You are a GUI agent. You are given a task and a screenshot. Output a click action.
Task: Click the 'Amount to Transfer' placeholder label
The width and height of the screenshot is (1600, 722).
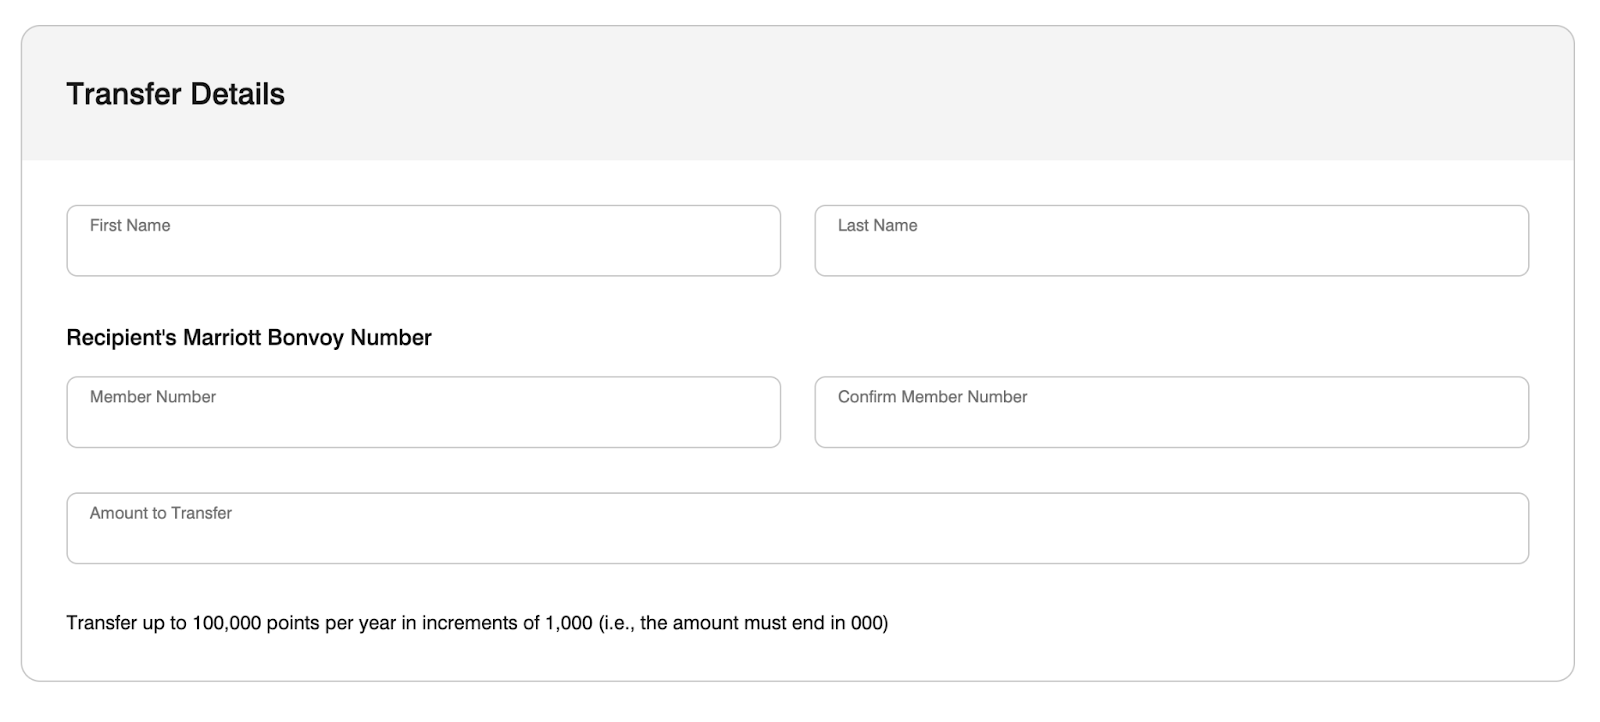point(161,513)
